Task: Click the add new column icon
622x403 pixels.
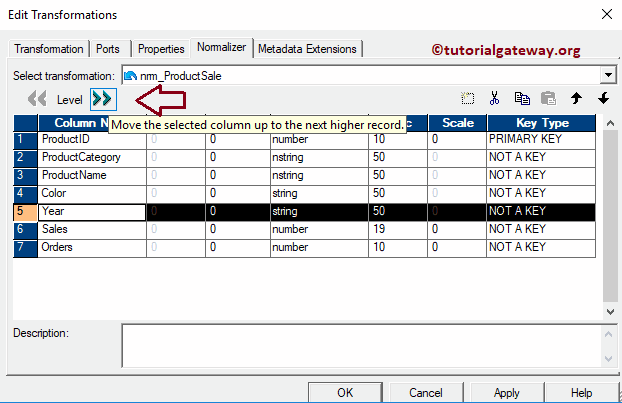Action: click(468, 98)
